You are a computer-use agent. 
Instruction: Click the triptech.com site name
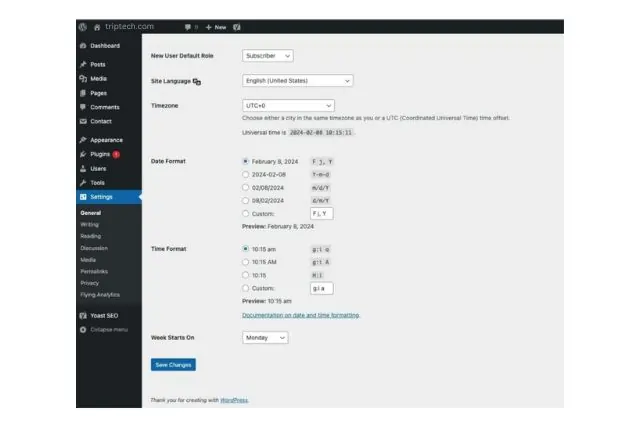(129, 27)
